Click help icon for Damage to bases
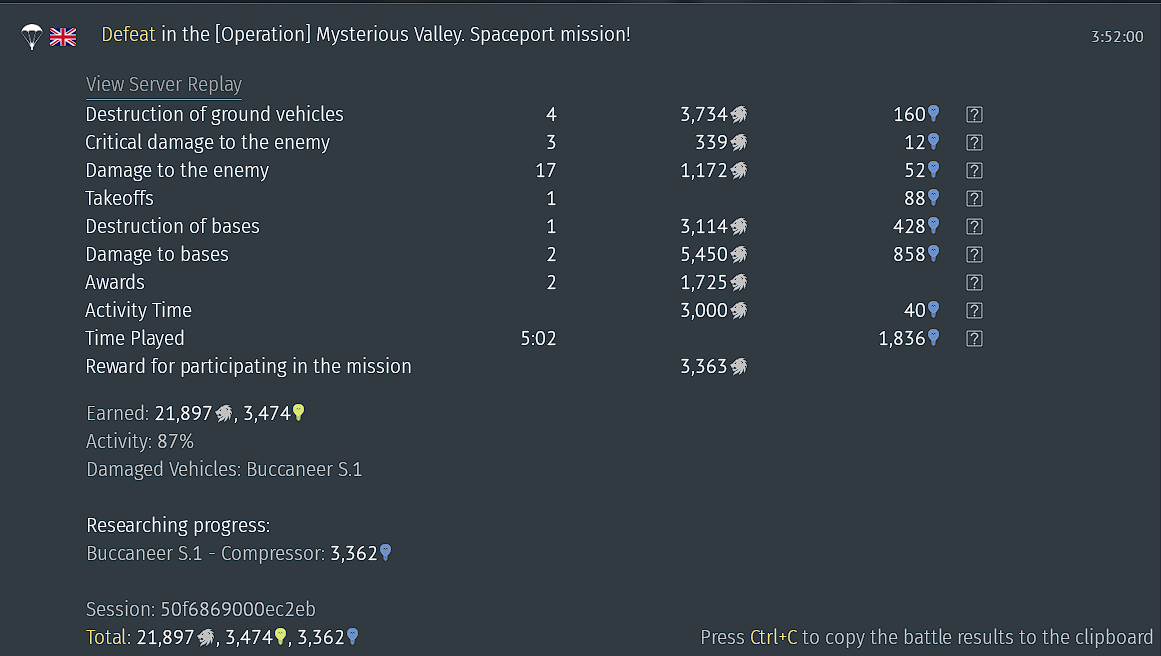 (x=974, y=255)
